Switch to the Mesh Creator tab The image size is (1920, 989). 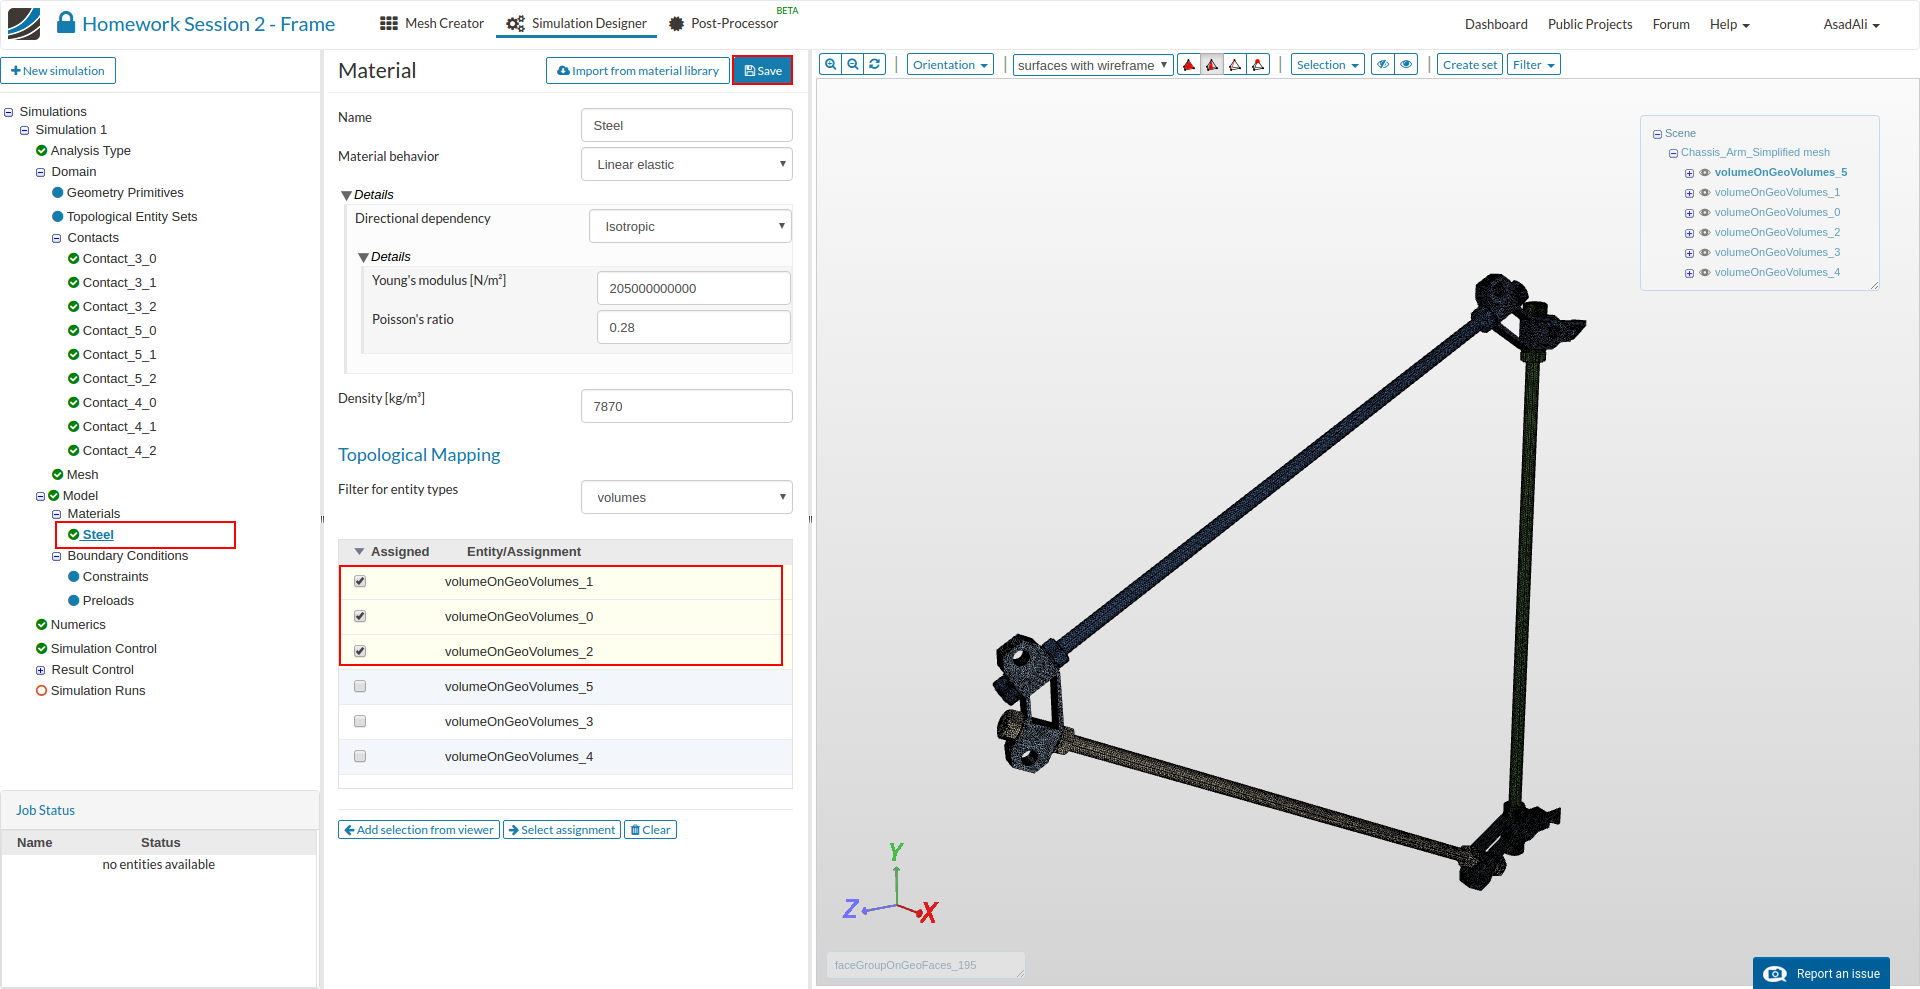pyautogui.click(x=432, y=23)
